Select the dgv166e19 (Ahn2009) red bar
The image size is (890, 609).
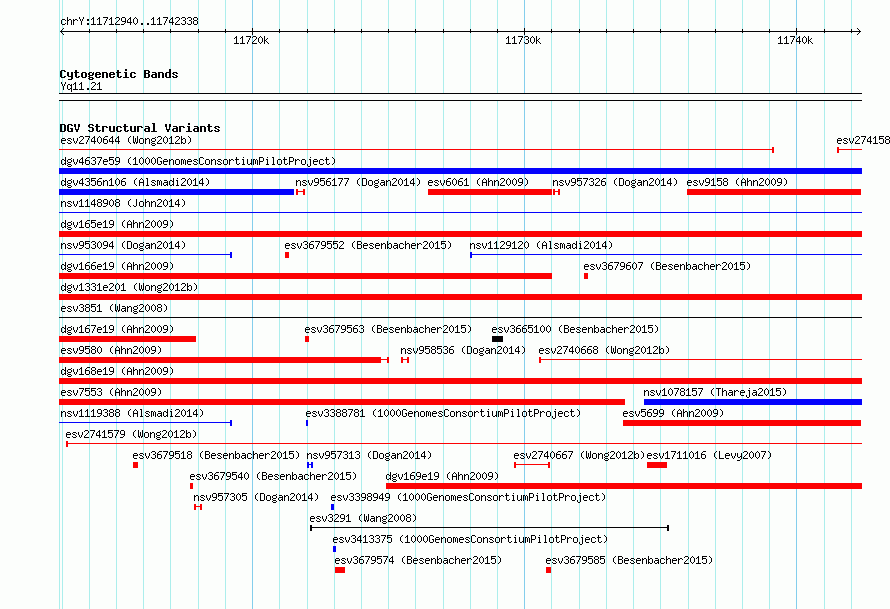pyautogui.click(x=305, y=276)
